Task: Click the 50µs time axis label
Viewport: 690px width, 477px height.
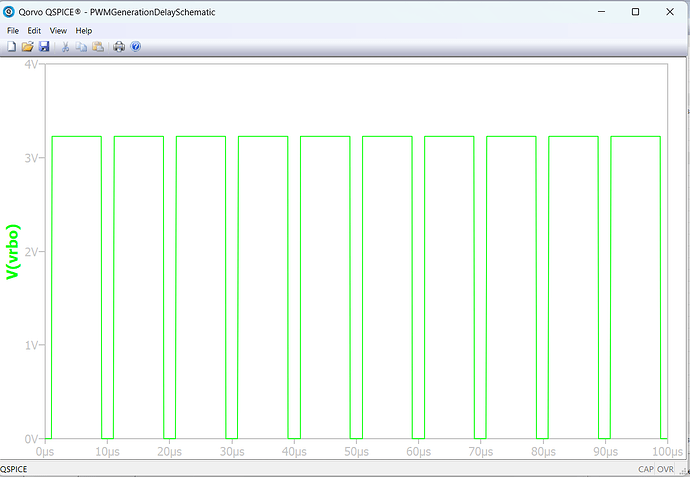Action: click(356, 452)
